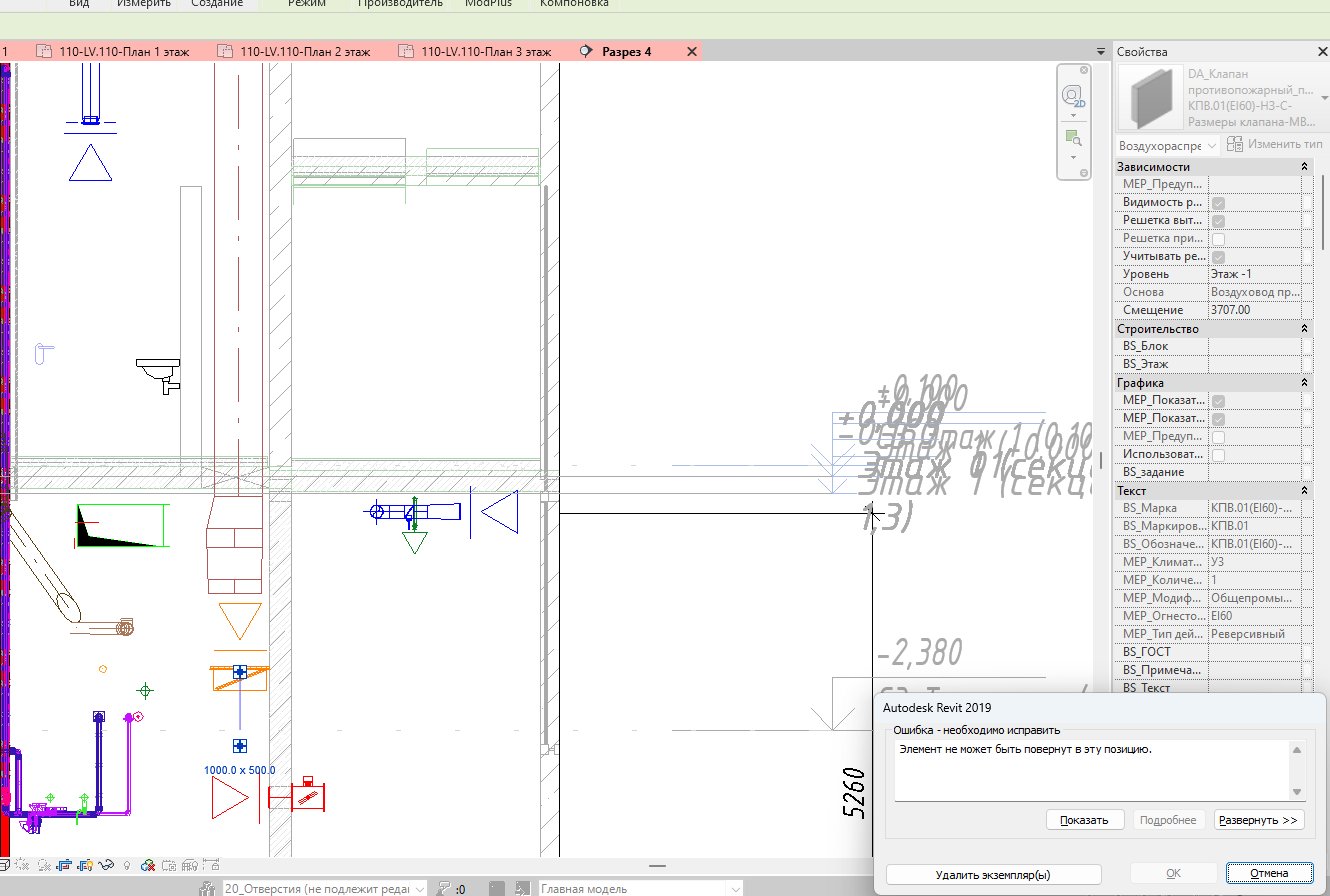The width and height of the screenshot is (1330, 896).
Task: Click the error message list scrollbar
Action: click(1297, 770)
